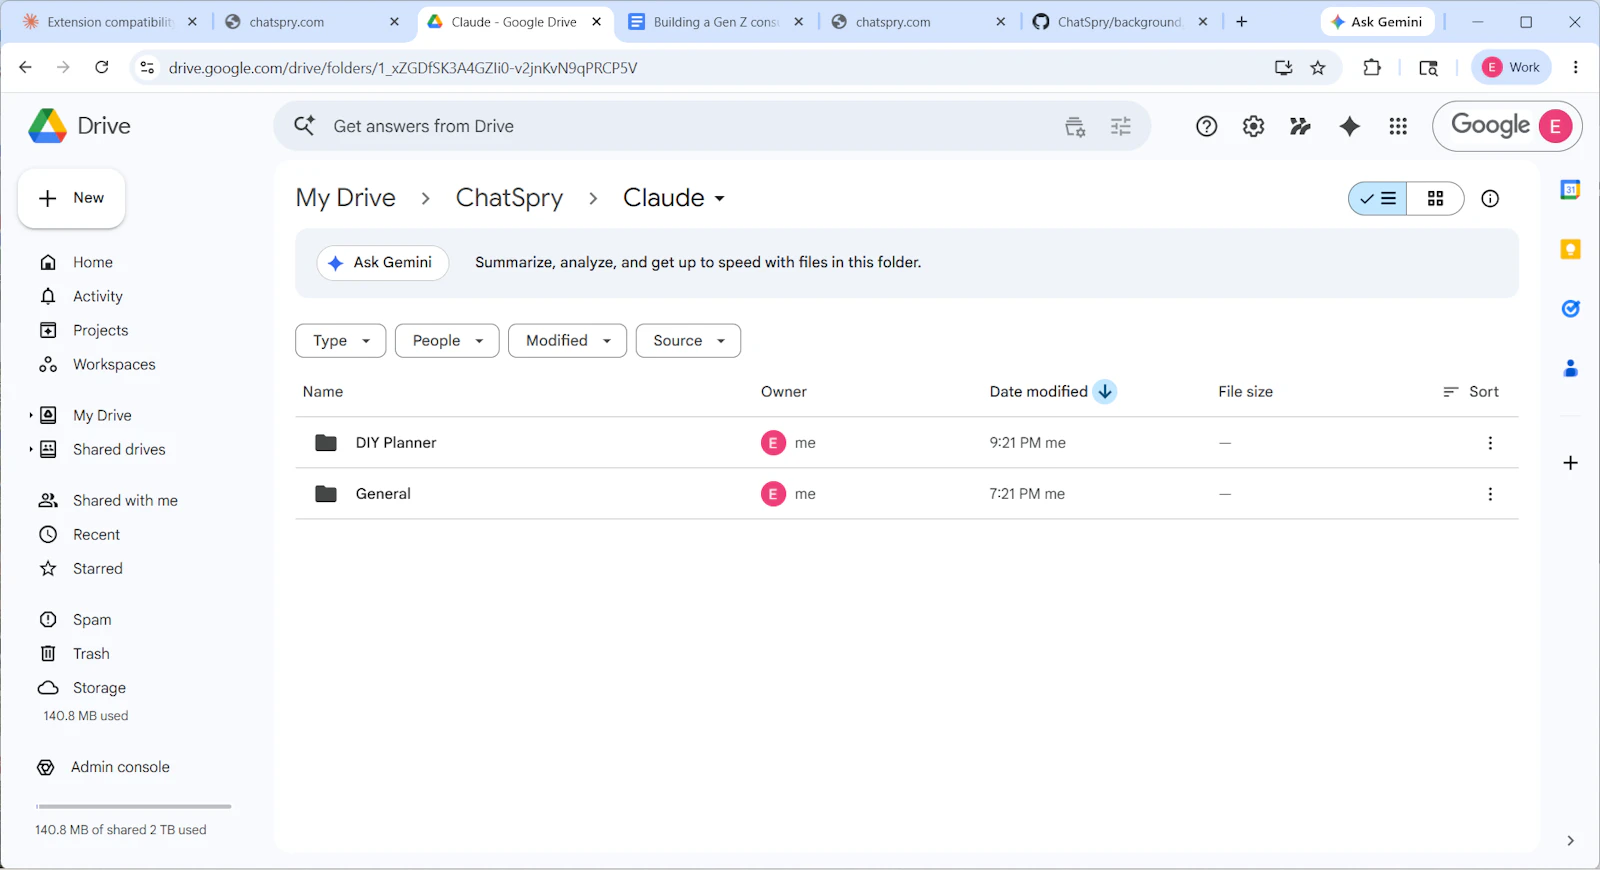Click the plus icon to get add-ons
The width and height of the screenshot is (1600, 870).
tap(1570, 463)
